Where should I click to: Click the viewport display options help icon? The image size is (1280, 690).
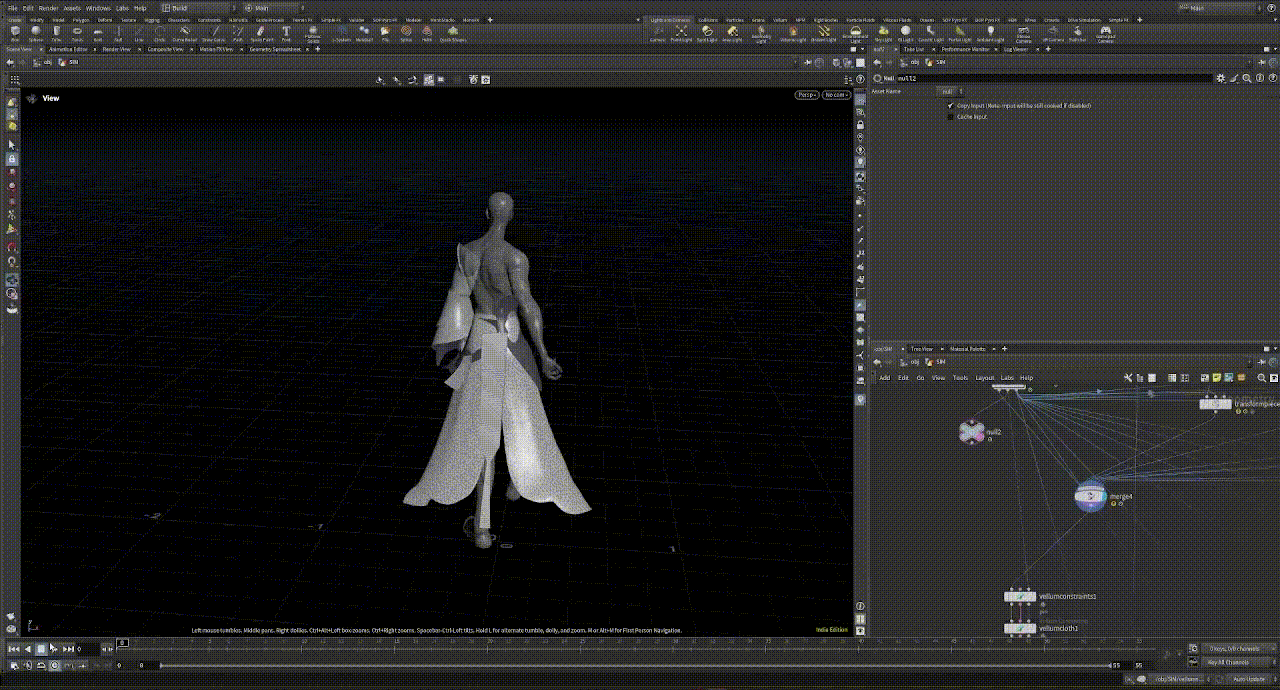(860, 79)
